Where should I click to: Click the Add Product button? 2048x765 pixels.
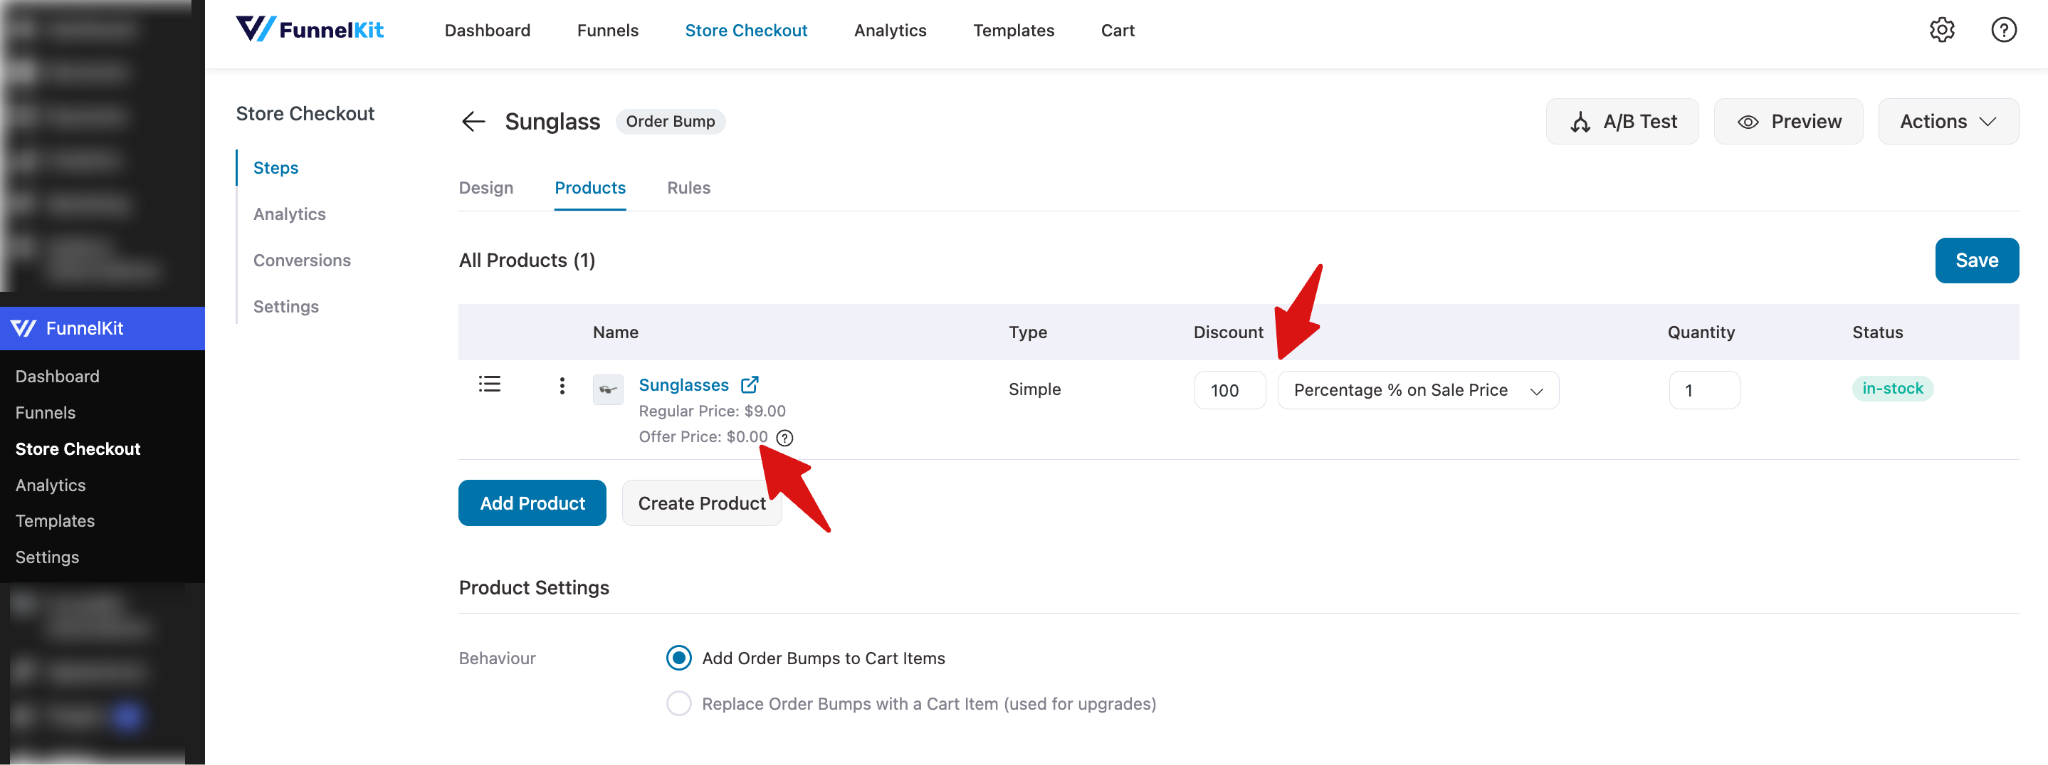tap(532, 503)
